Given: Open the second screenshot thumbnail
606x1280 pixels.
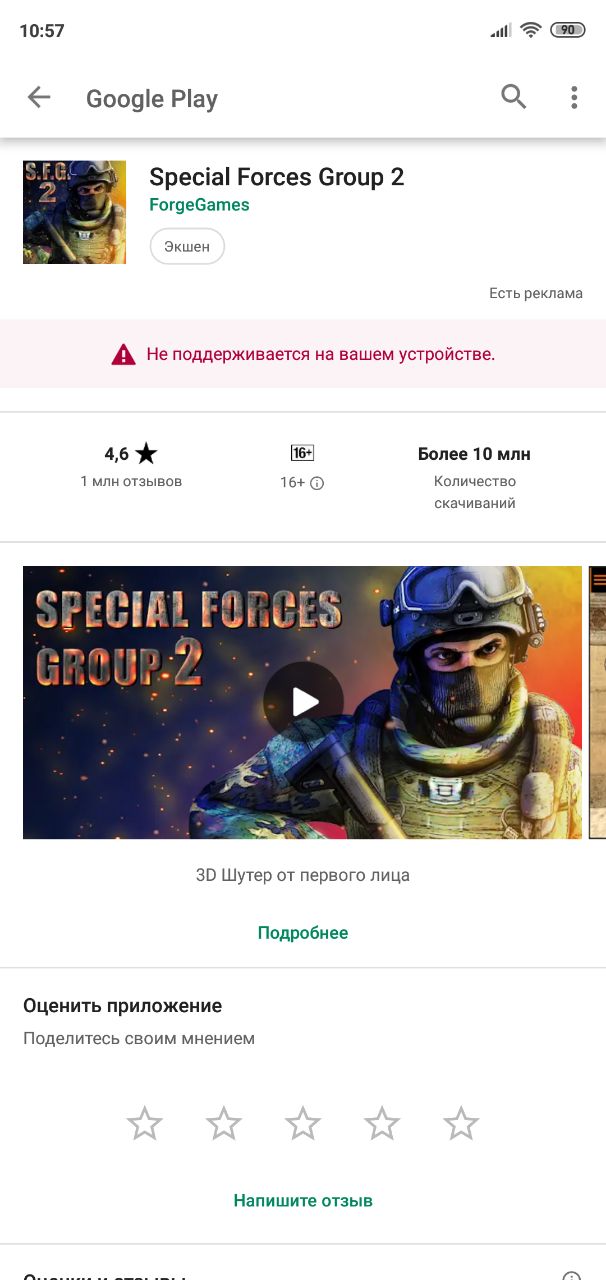Looking at the screenshot, I should tap(597, 702).
